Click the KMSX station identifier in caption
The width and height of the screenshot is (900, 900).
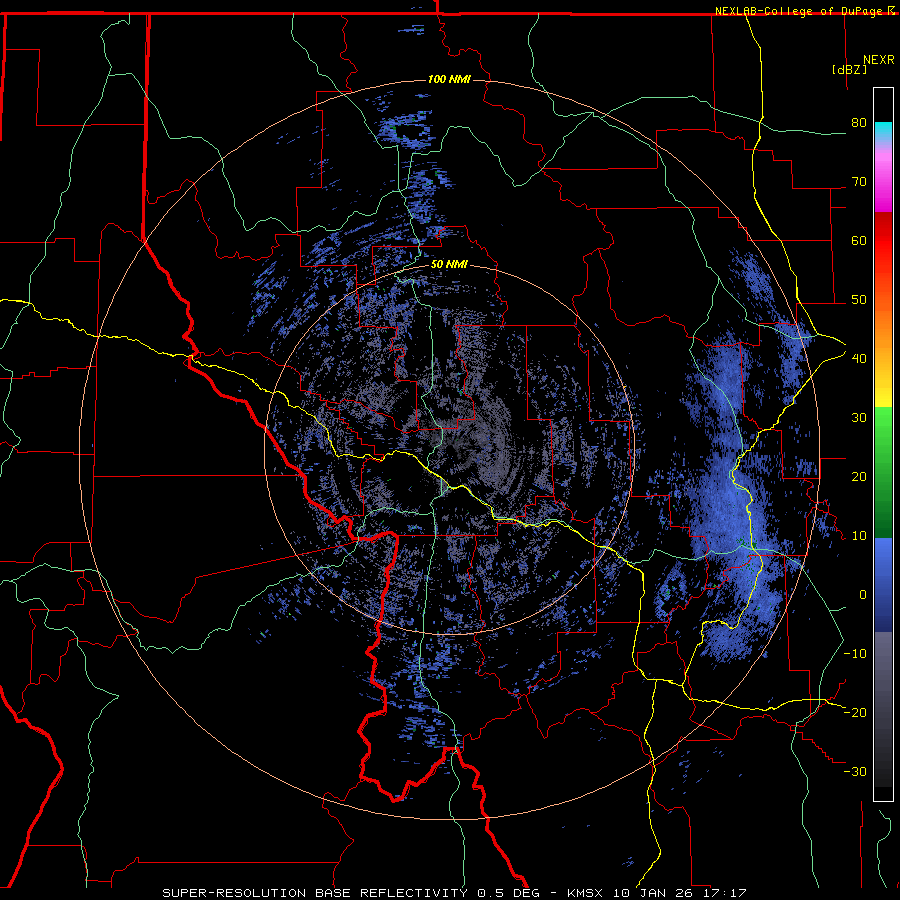coord(585,893)
